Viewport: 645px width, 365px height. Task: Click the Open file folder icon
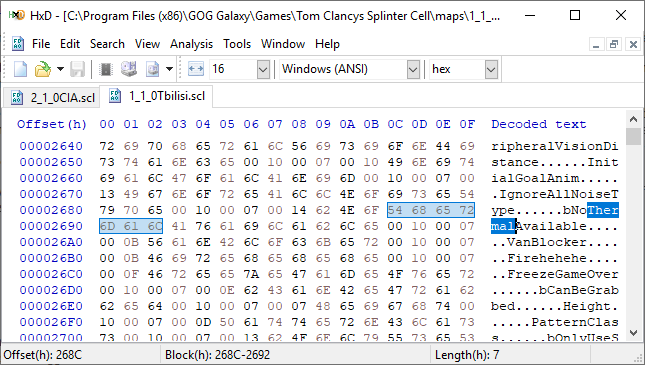pyautogui.click(x=43, y=69)
